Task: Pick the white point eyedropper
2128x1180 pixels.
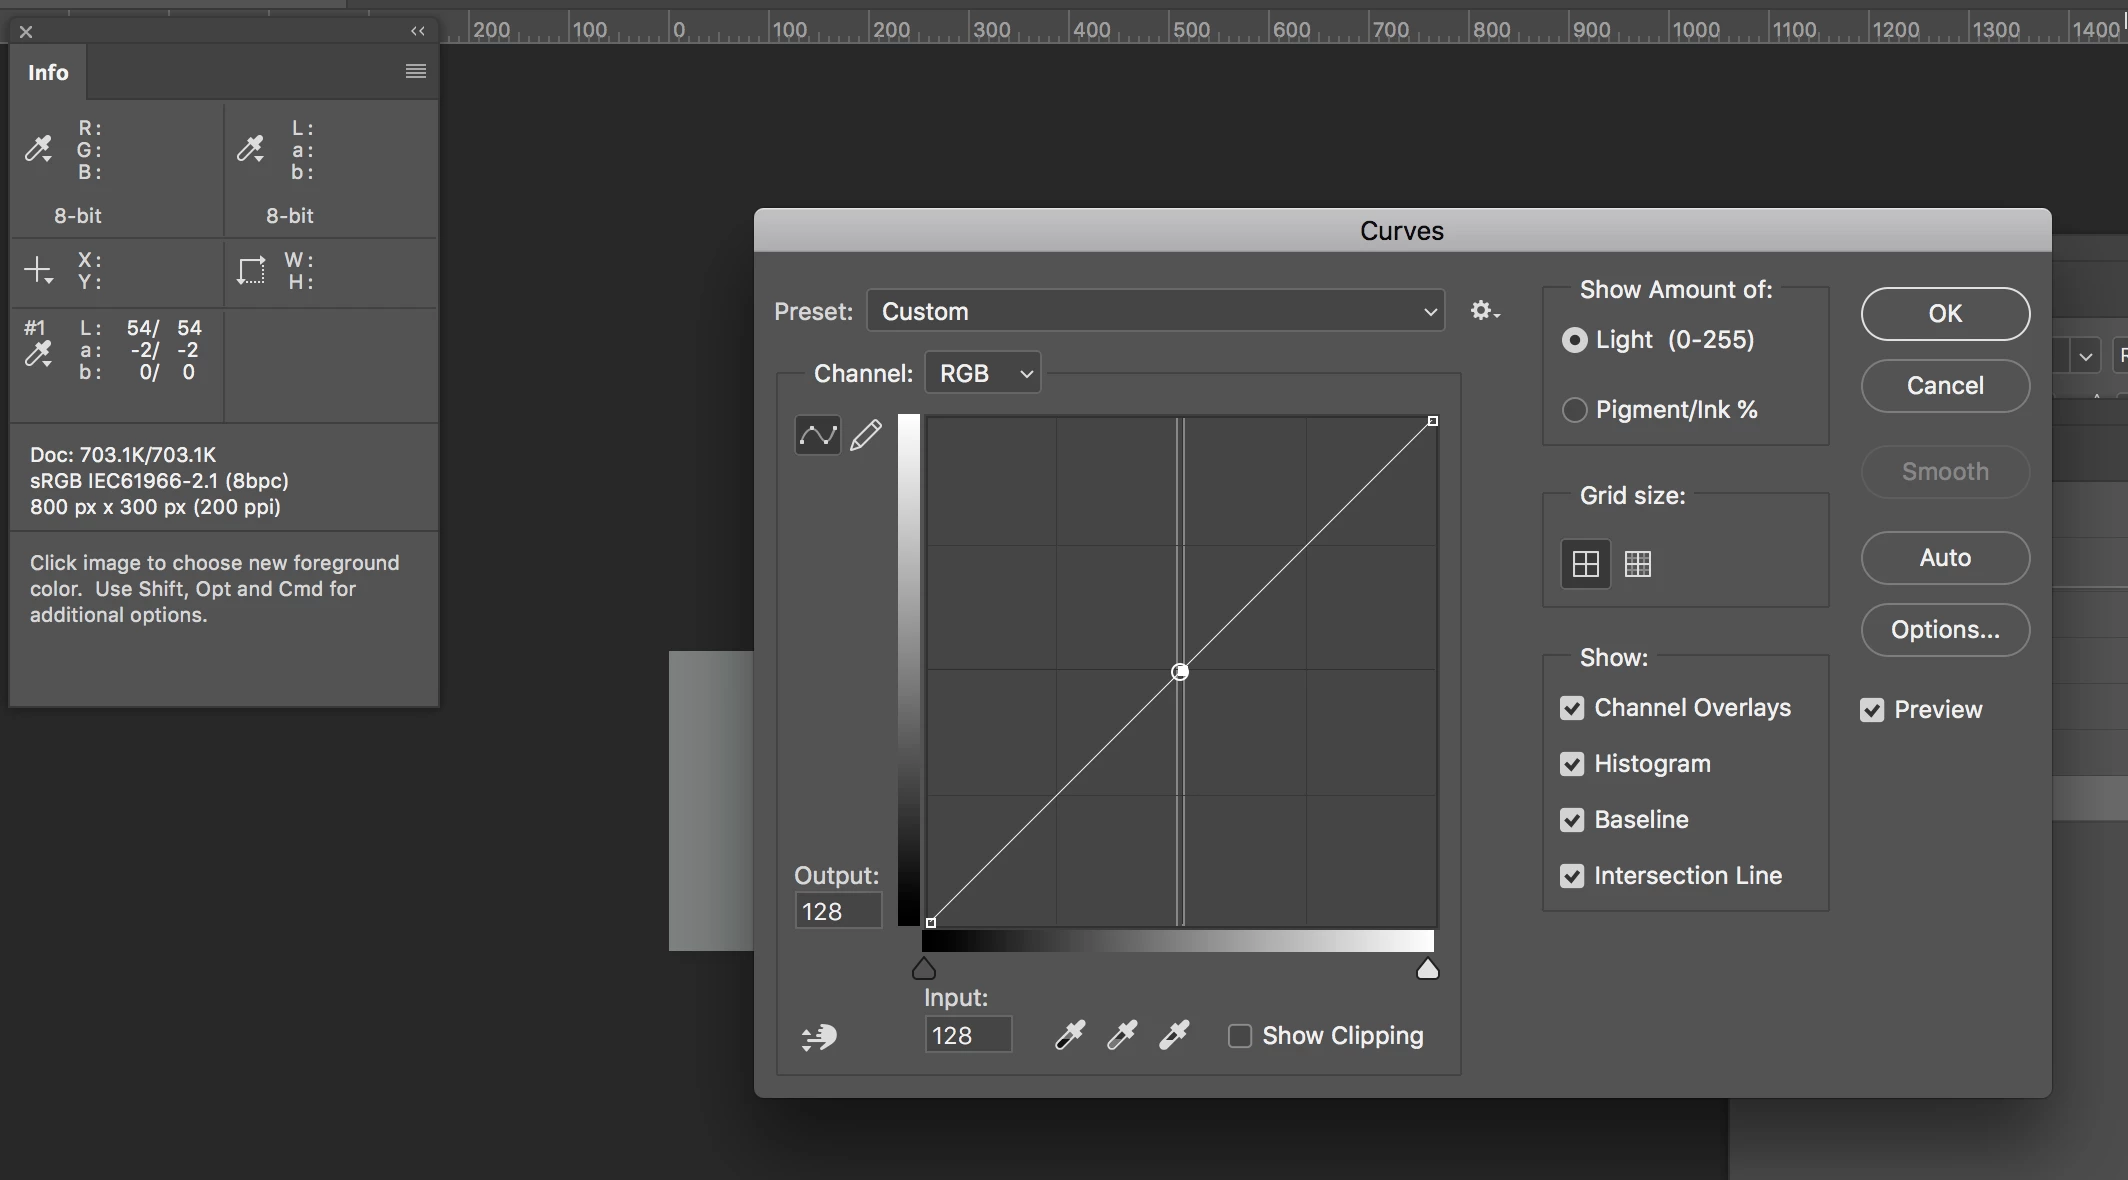Action: pos(1174,1035)
